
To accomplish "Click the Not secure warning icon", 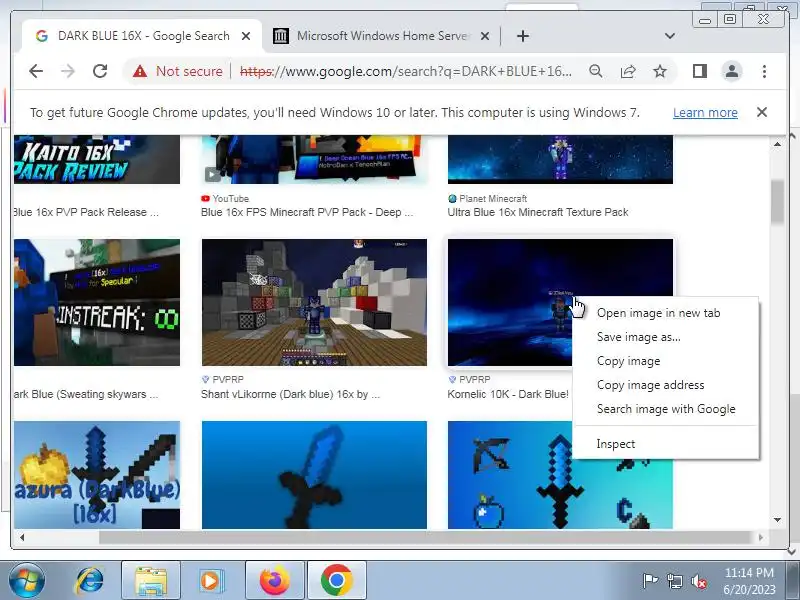I will pos(140,71).
